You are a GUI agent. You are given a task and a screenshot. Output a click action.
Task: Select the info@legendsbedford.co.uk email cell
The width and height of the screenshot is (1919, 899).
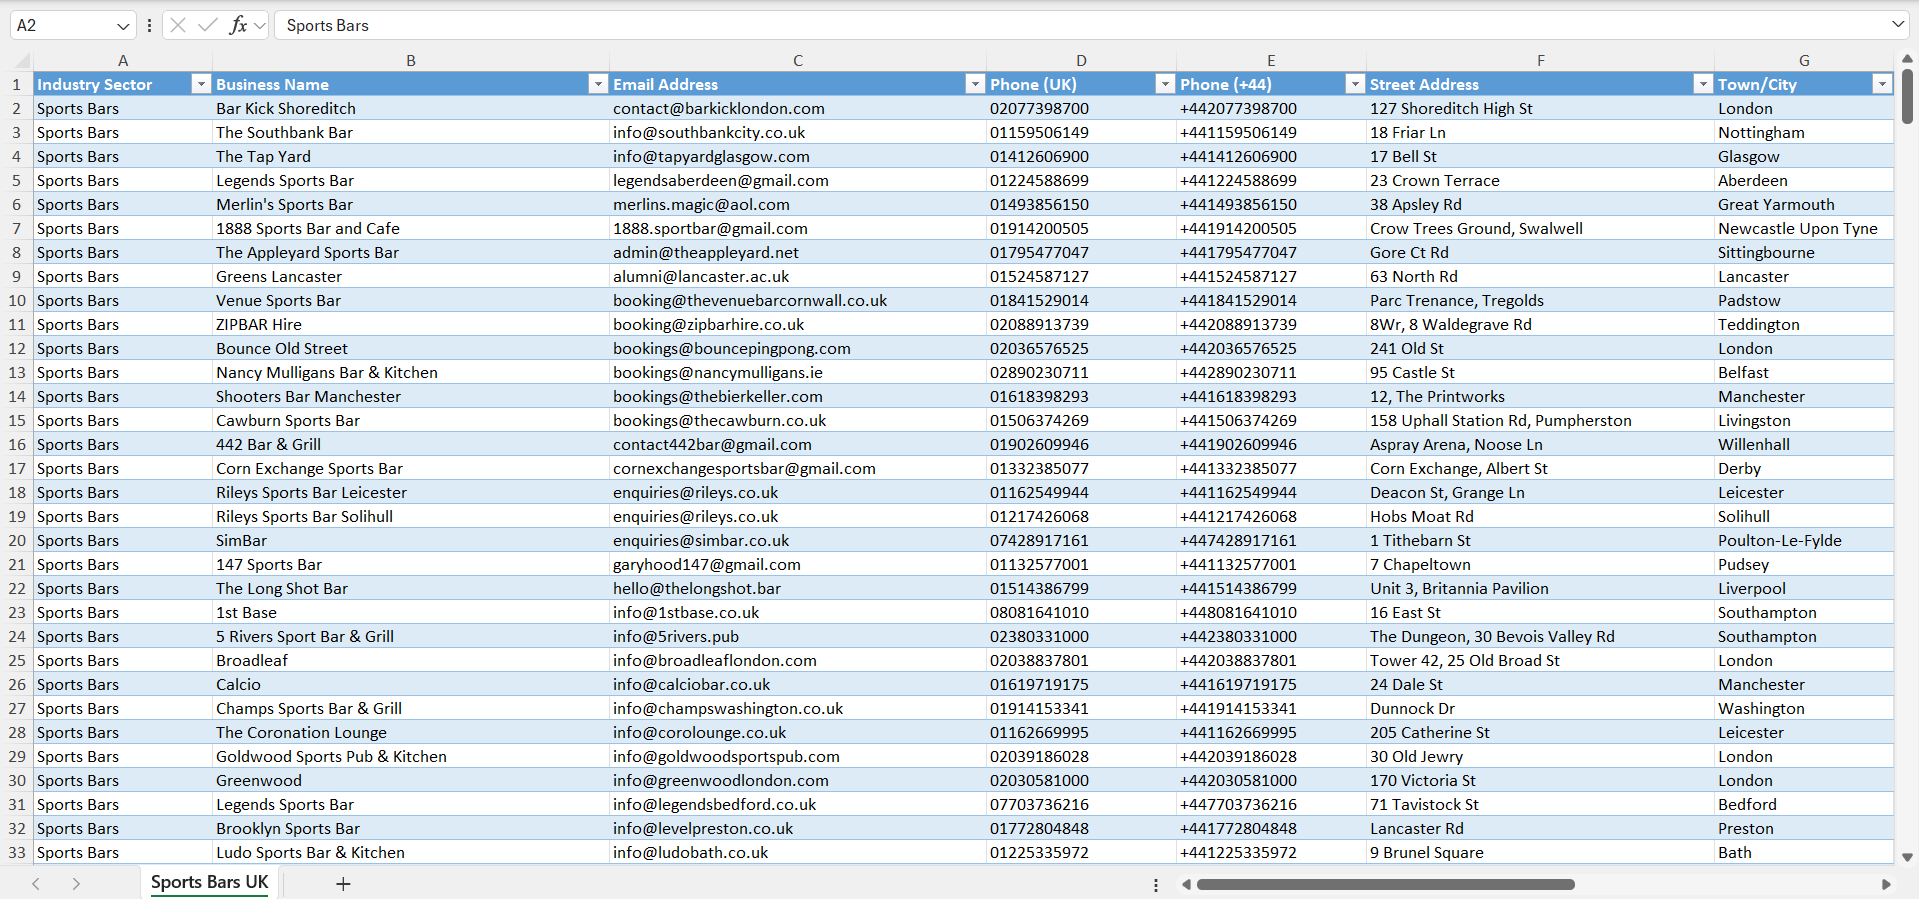[798, 805]
